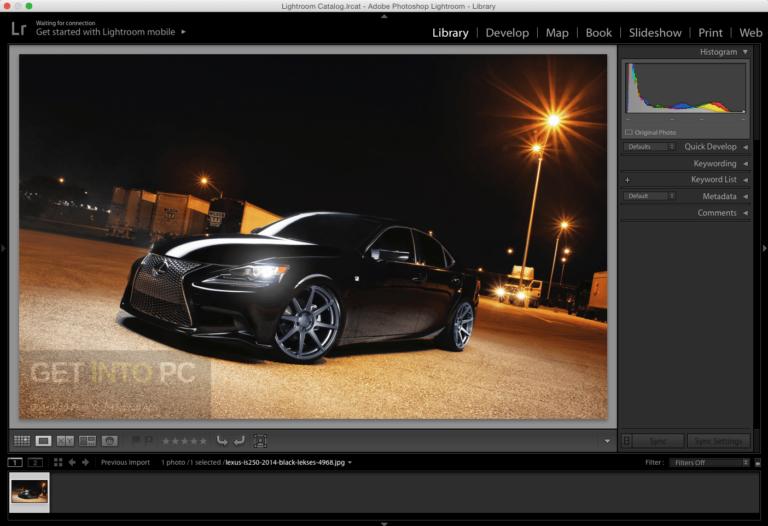Switch to Book module
The image size is (768, 526).
click(599, 33)
